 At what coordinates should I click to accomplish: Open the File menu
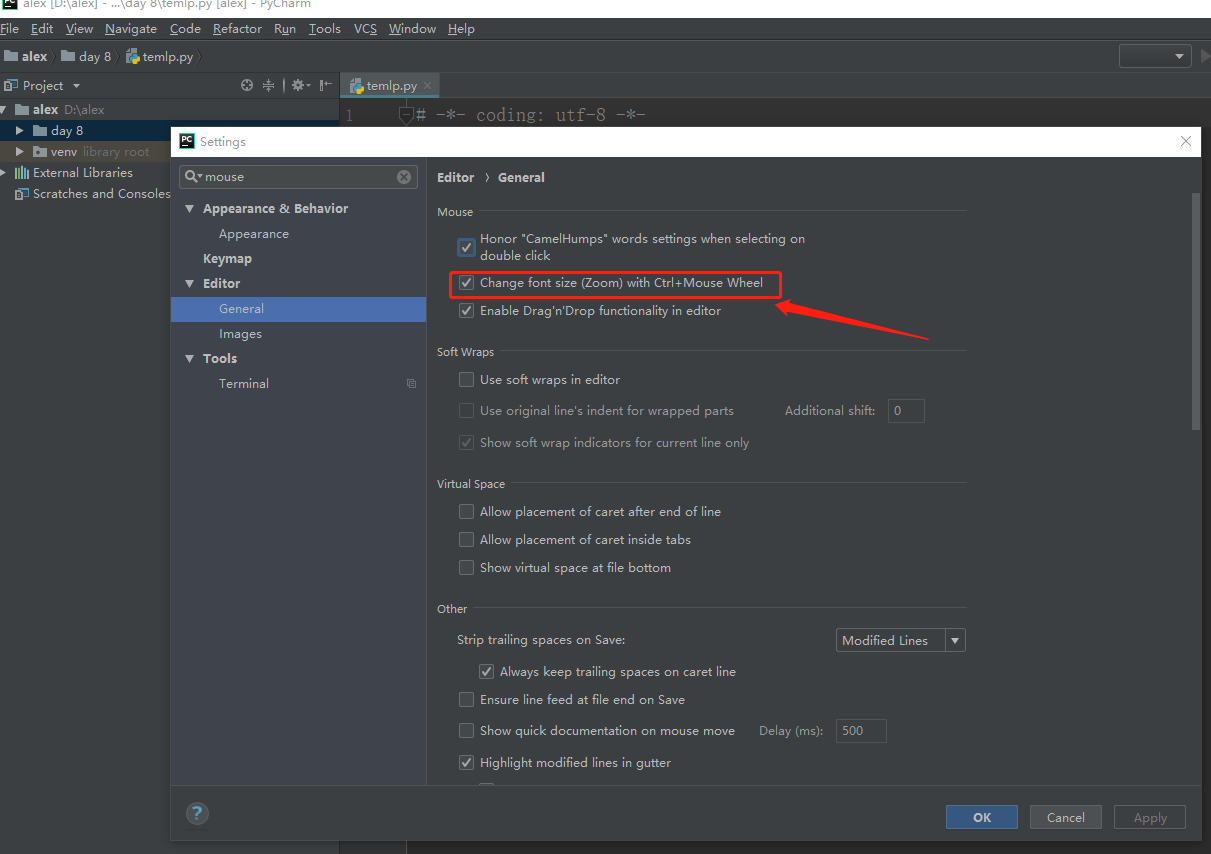pos(10,29)
